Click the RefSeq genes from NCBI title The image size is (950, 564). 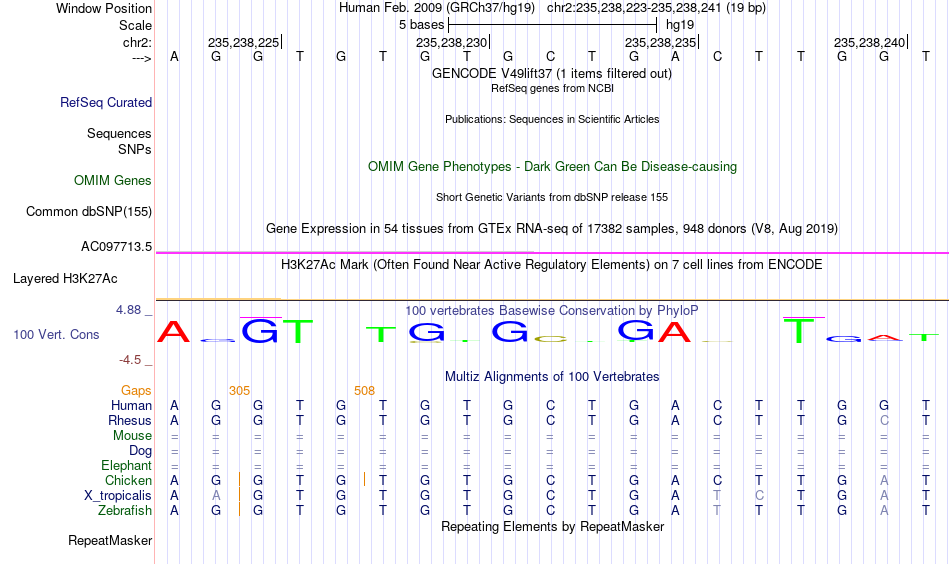click(x=553, y=88)
